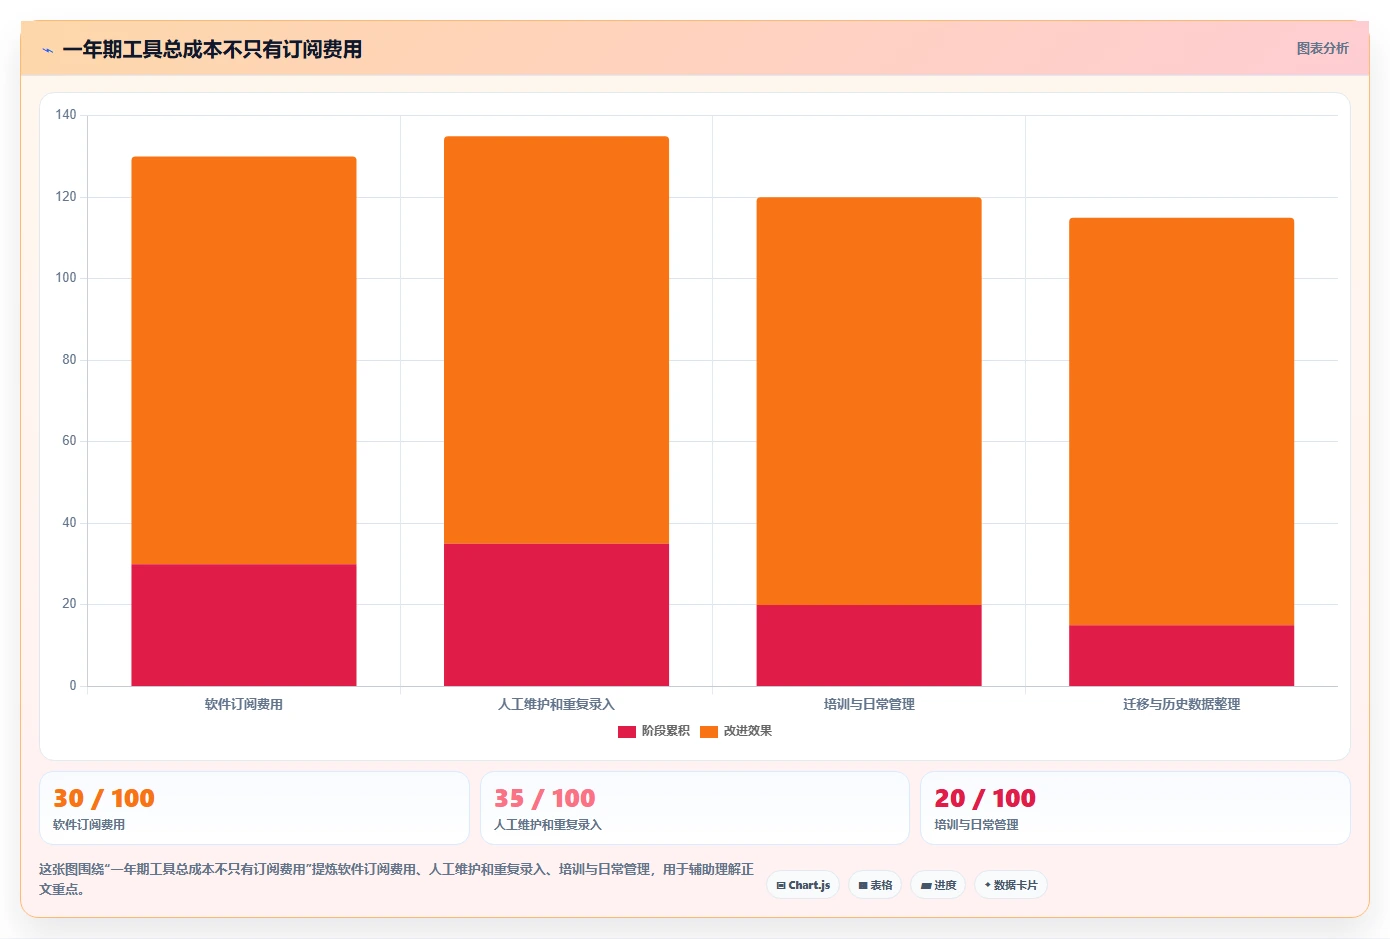Open the 20 / 100 培训与日常管理 card
This screenshot has height=939, width=1390.
tap(1135, 808)
